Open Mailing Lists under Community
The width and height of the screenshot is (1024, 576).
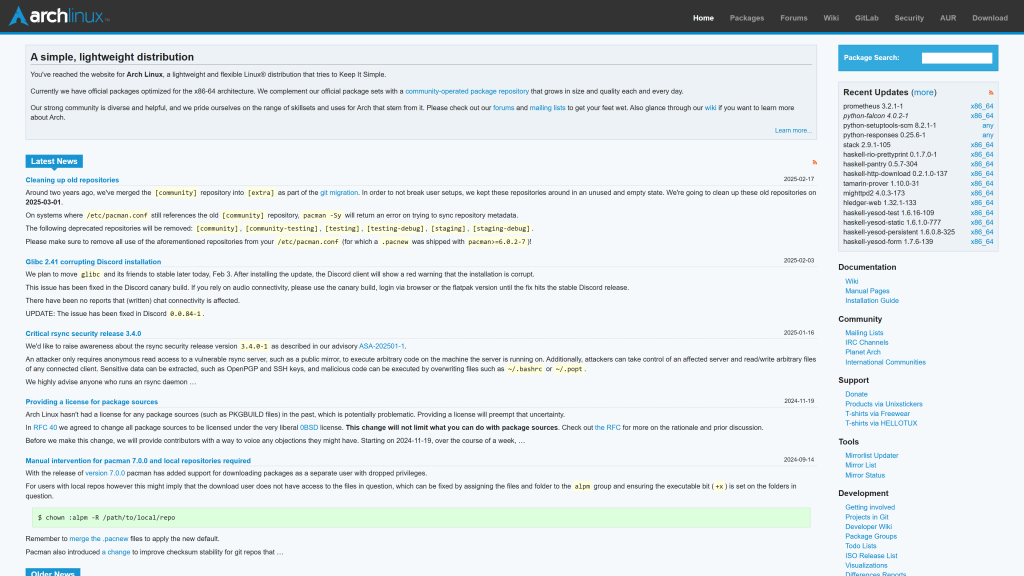click(x=863, y=333)
